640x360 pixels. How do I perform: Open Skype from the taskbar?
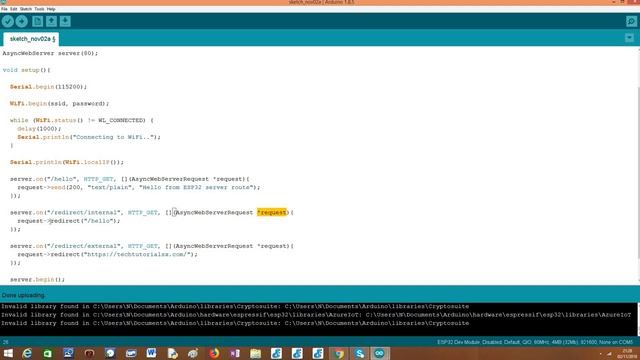click(x=359, y=353)
